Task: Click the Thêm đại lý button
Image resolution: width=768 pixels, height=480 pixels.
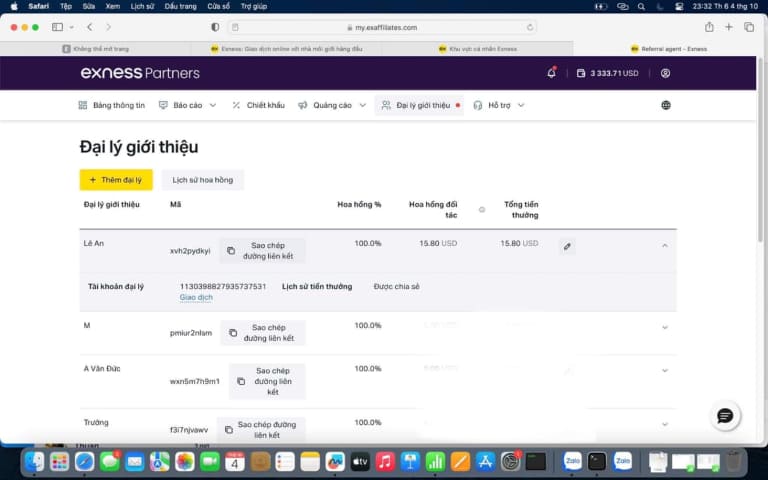Action: tap(116, 180)
